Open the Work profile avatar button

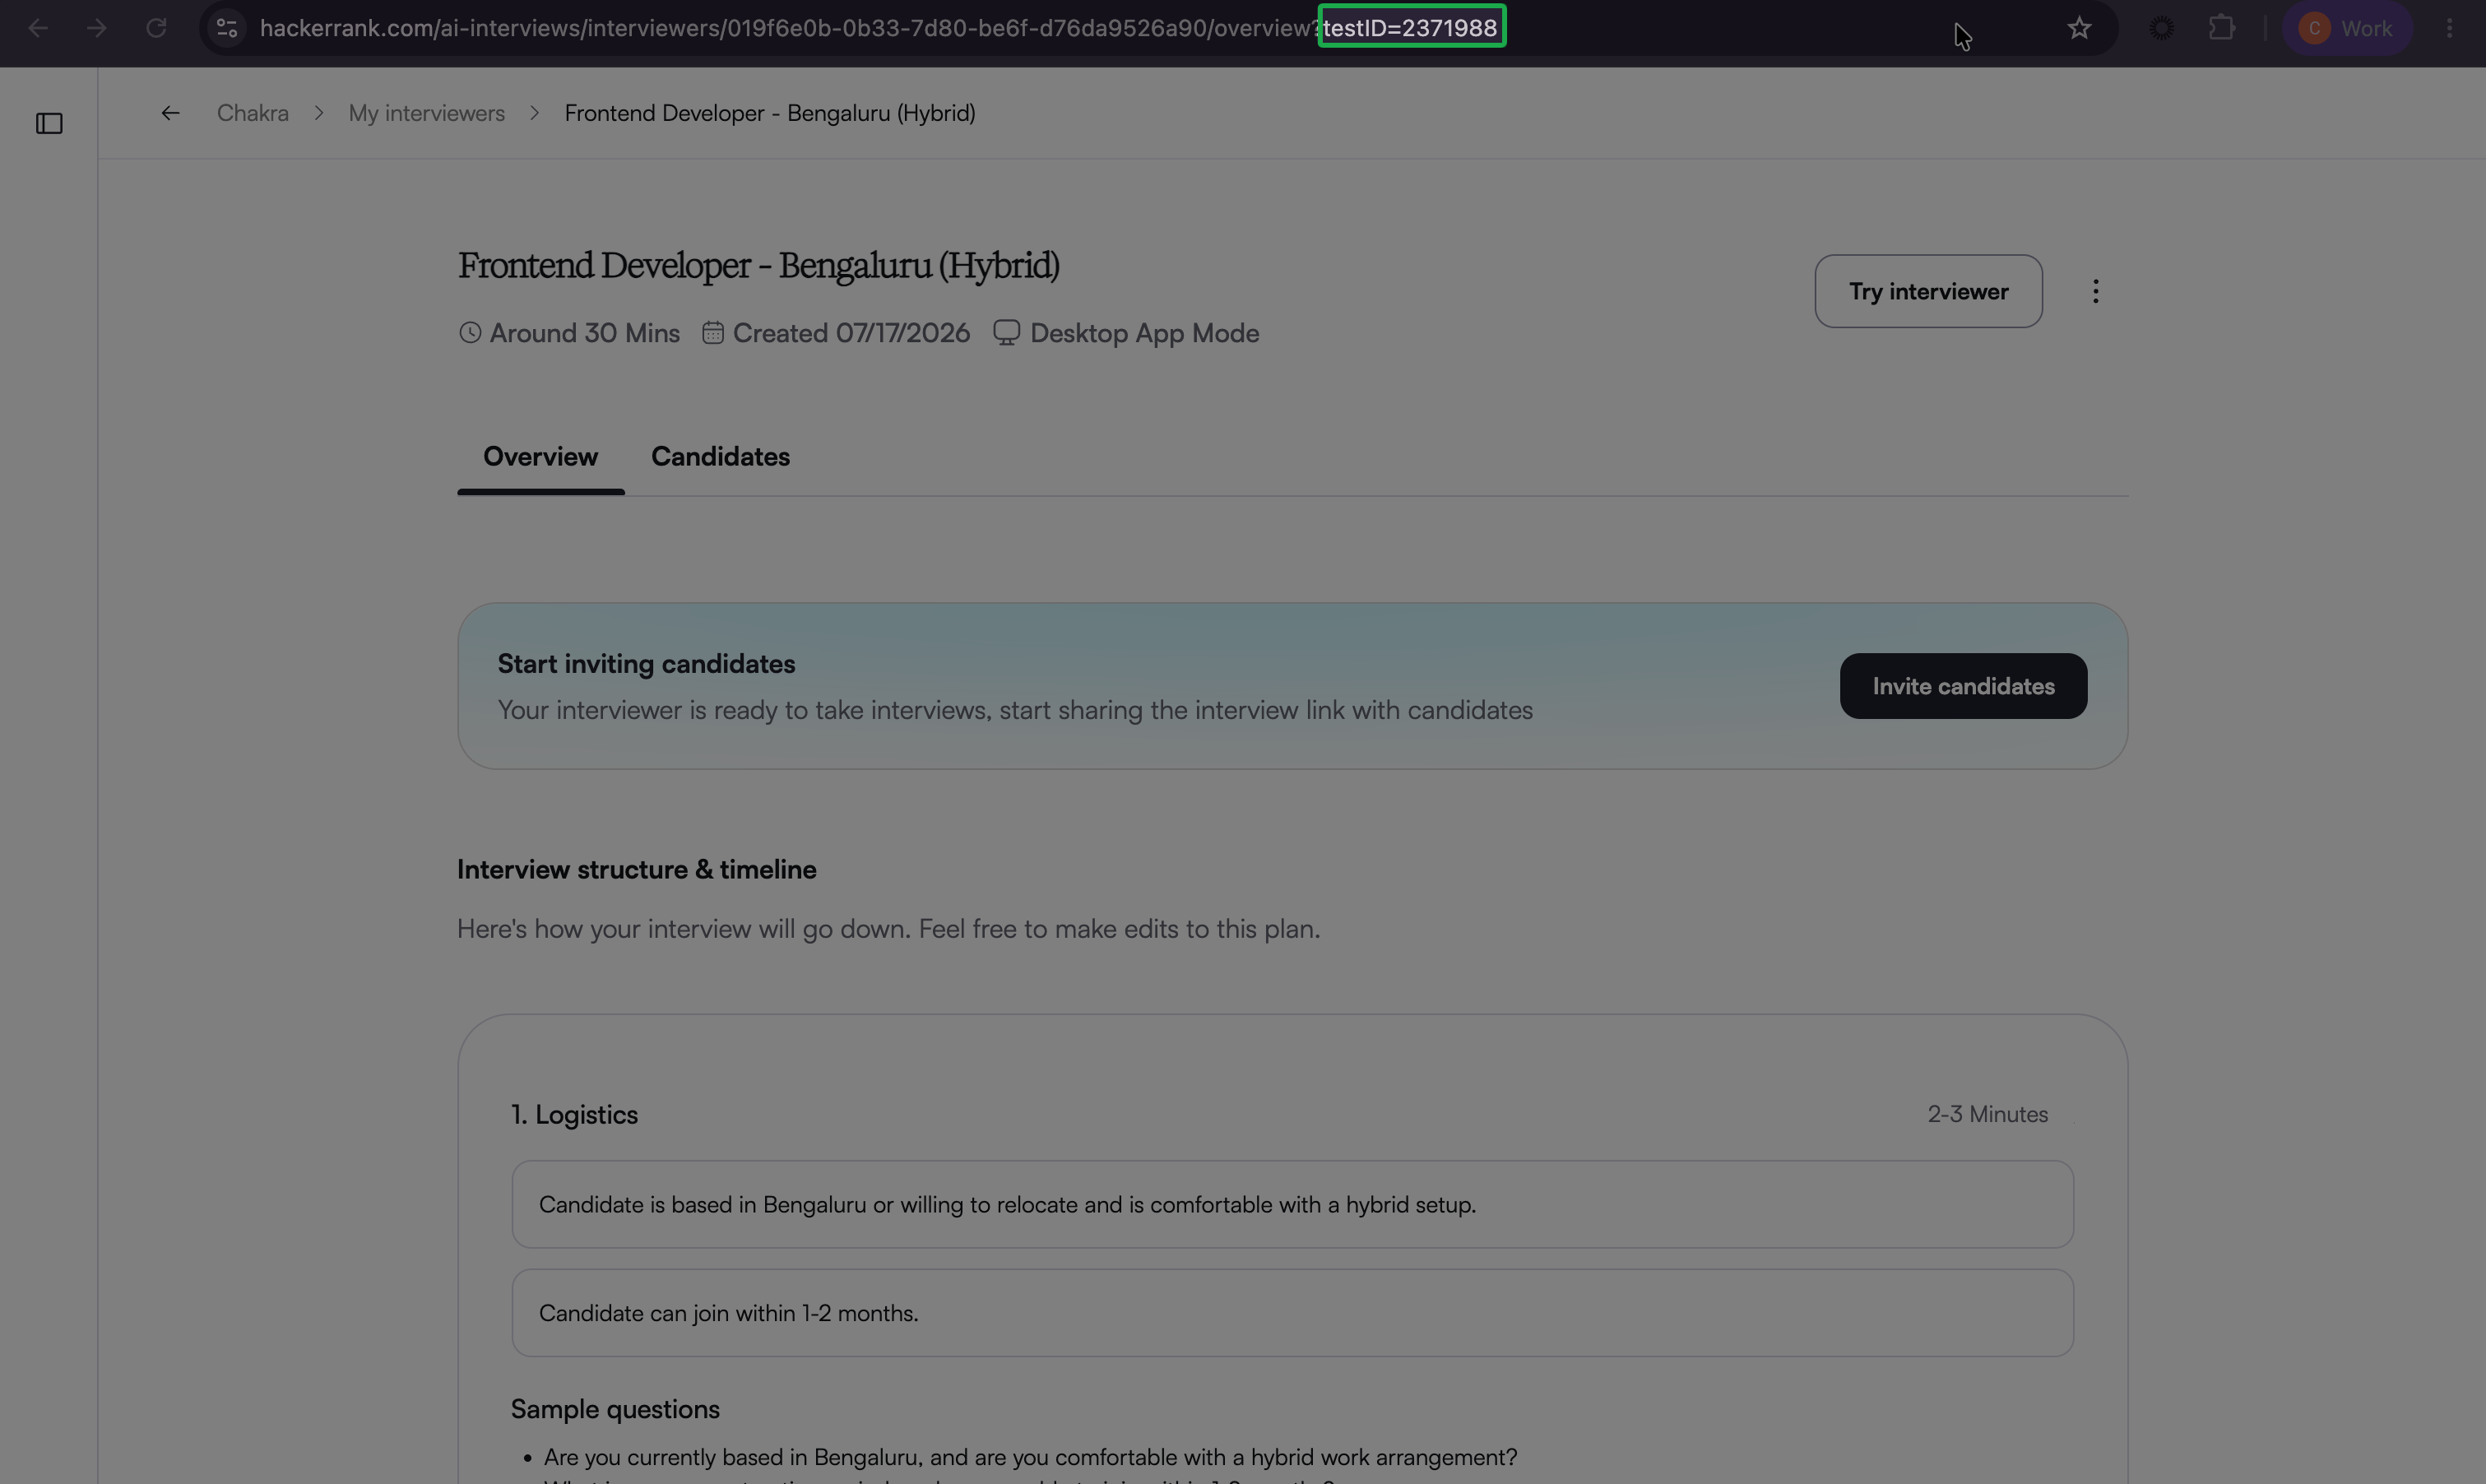click(x=2346, y=28)
